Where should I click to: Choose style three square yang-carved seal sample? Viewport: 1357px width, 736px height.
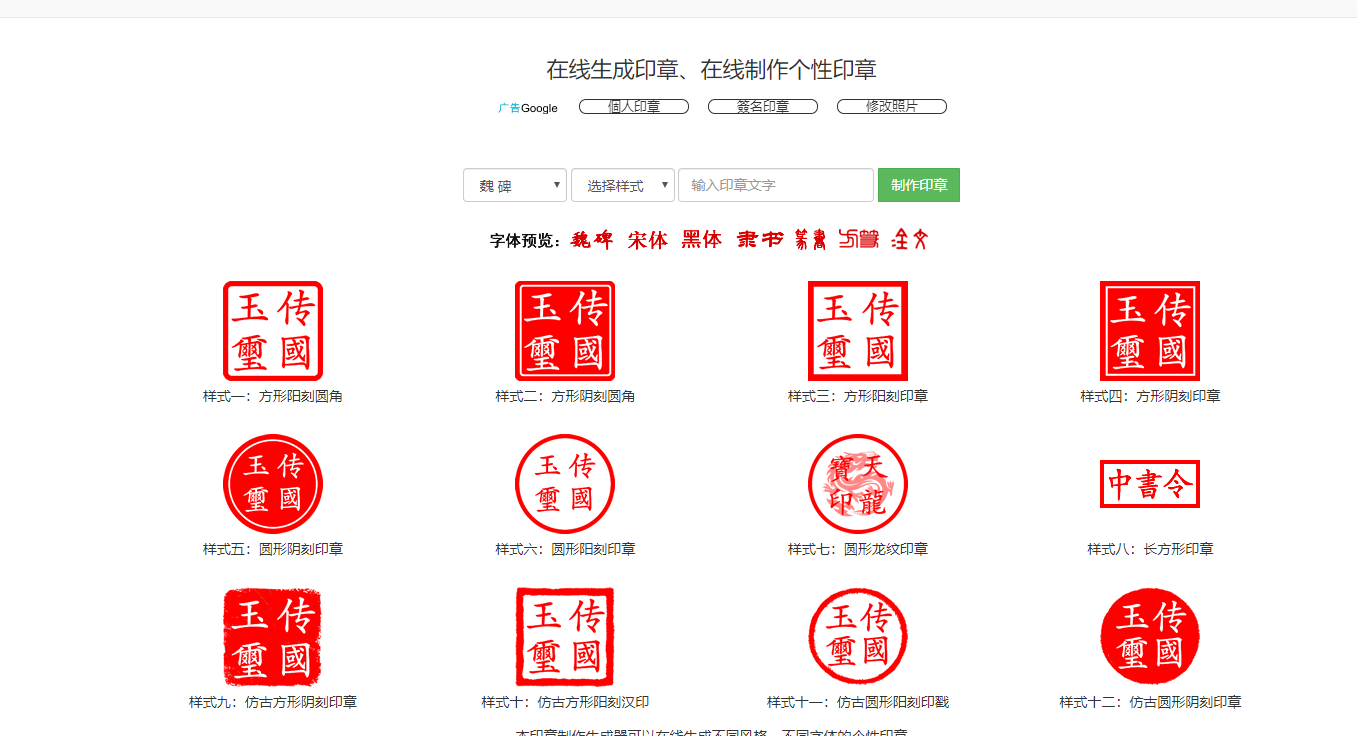(857, 331)
